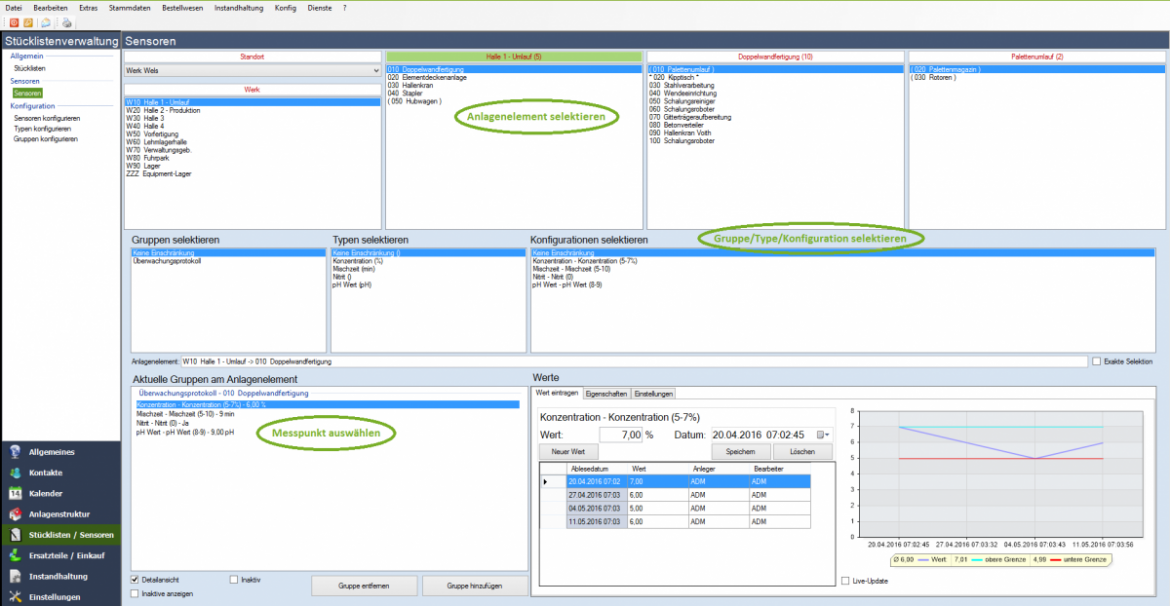Open Kalender via its calendar icon
The width and height of the screenshot is (1170, 606).
coord(15,494)
